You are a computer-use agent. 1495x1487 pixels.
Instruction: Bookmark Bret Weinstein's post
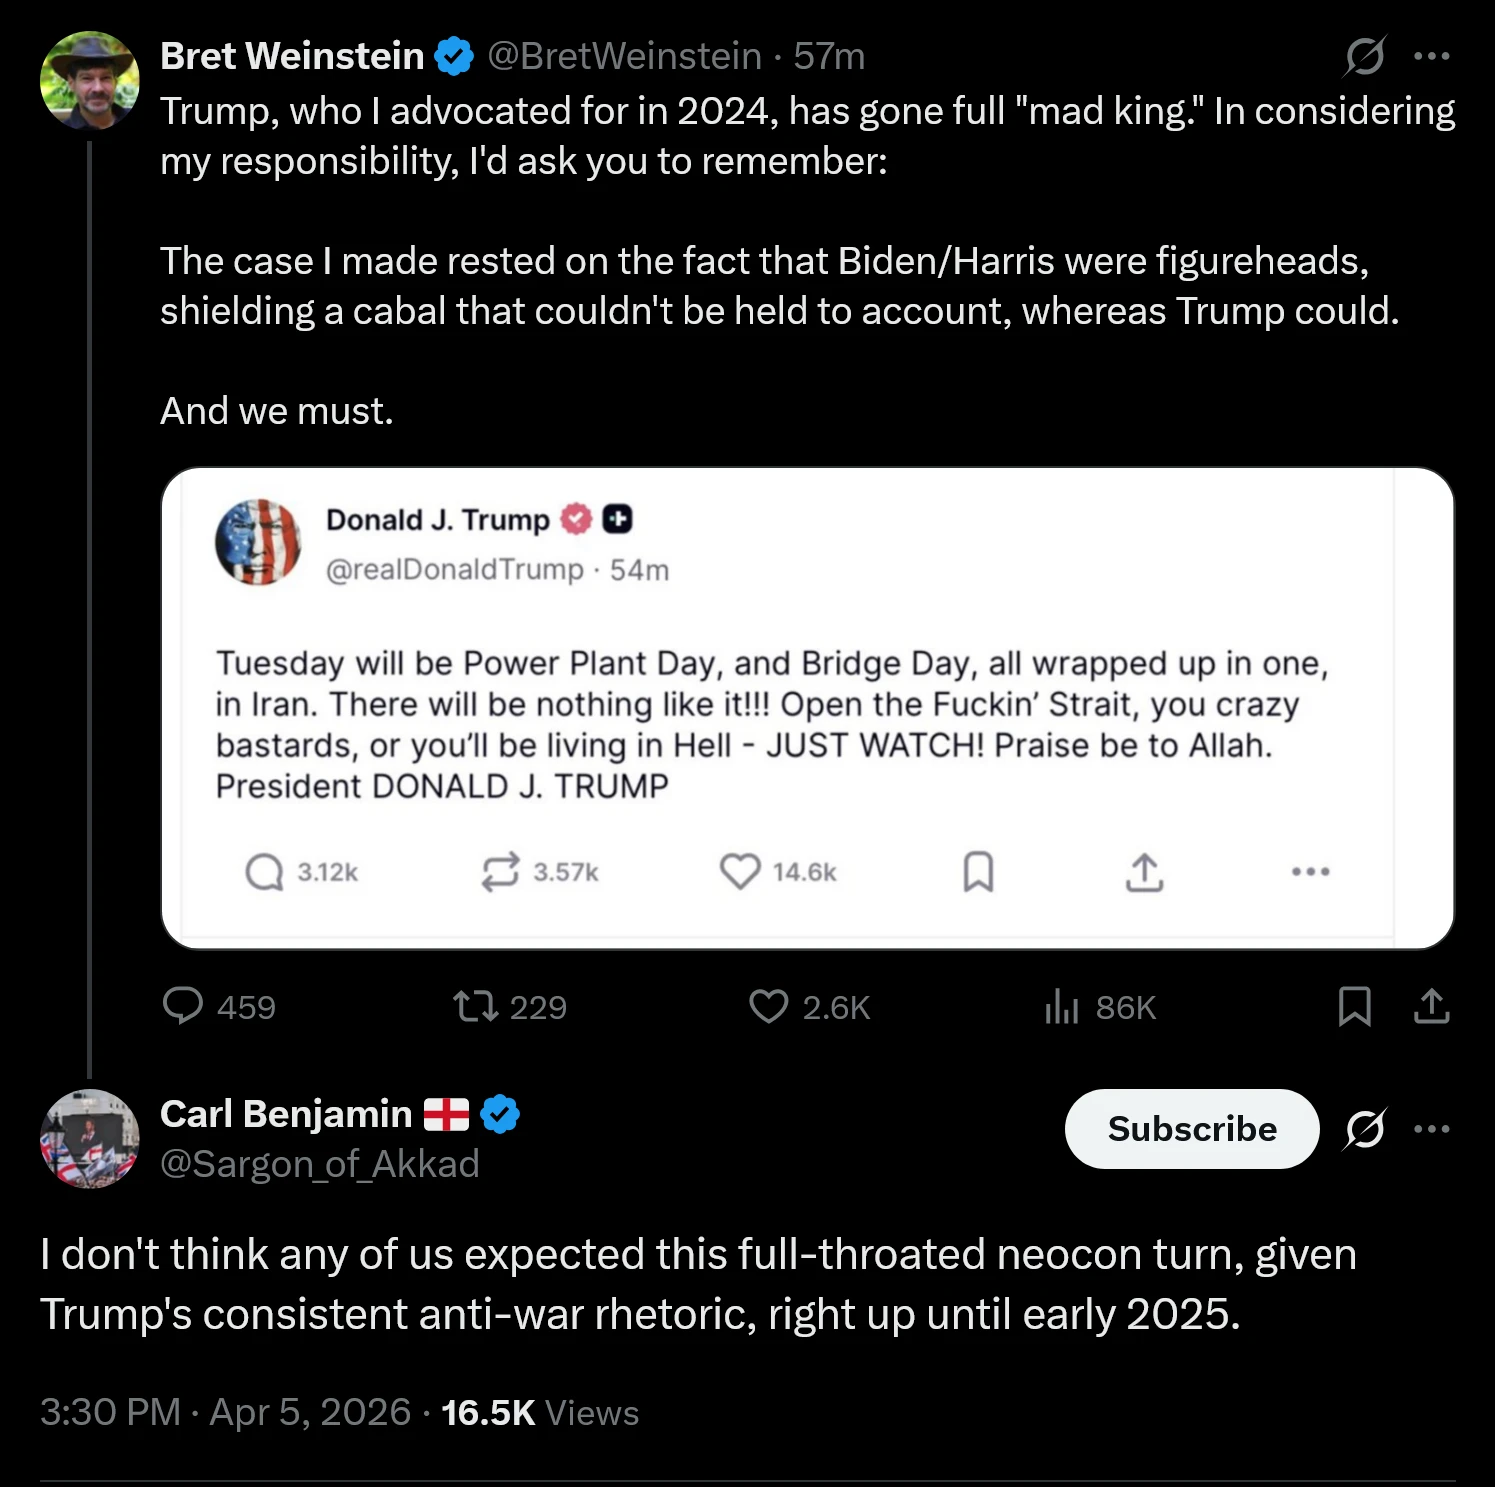tap(1354, 1006)
